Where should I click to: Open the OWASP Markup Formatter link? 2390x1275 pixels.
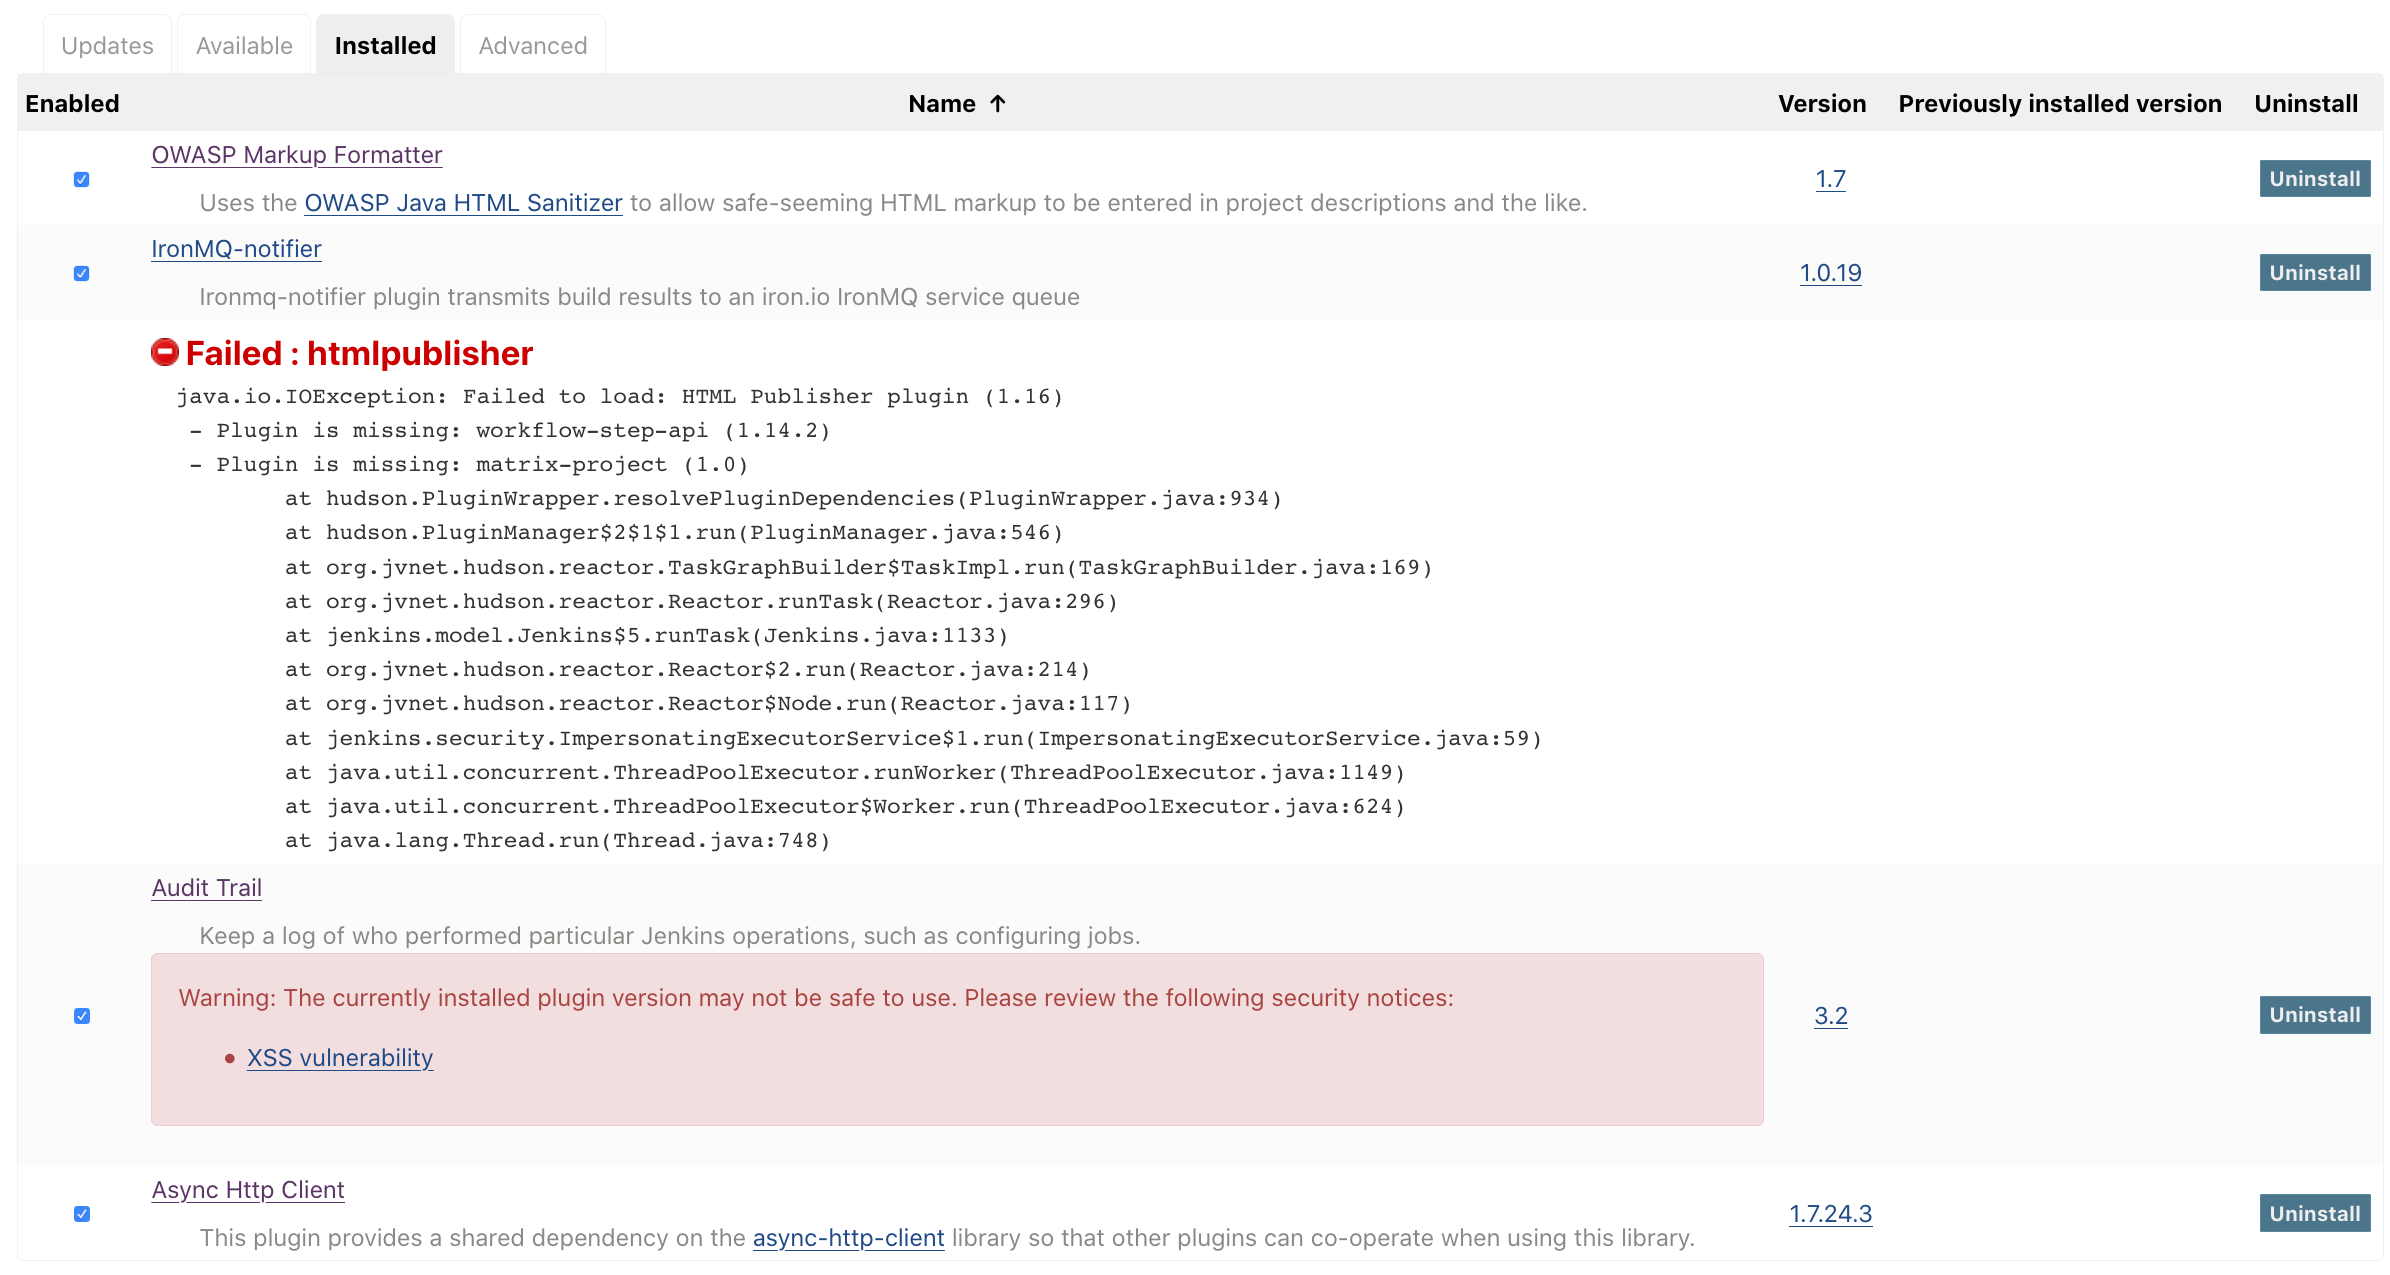(x=297, y=155)
